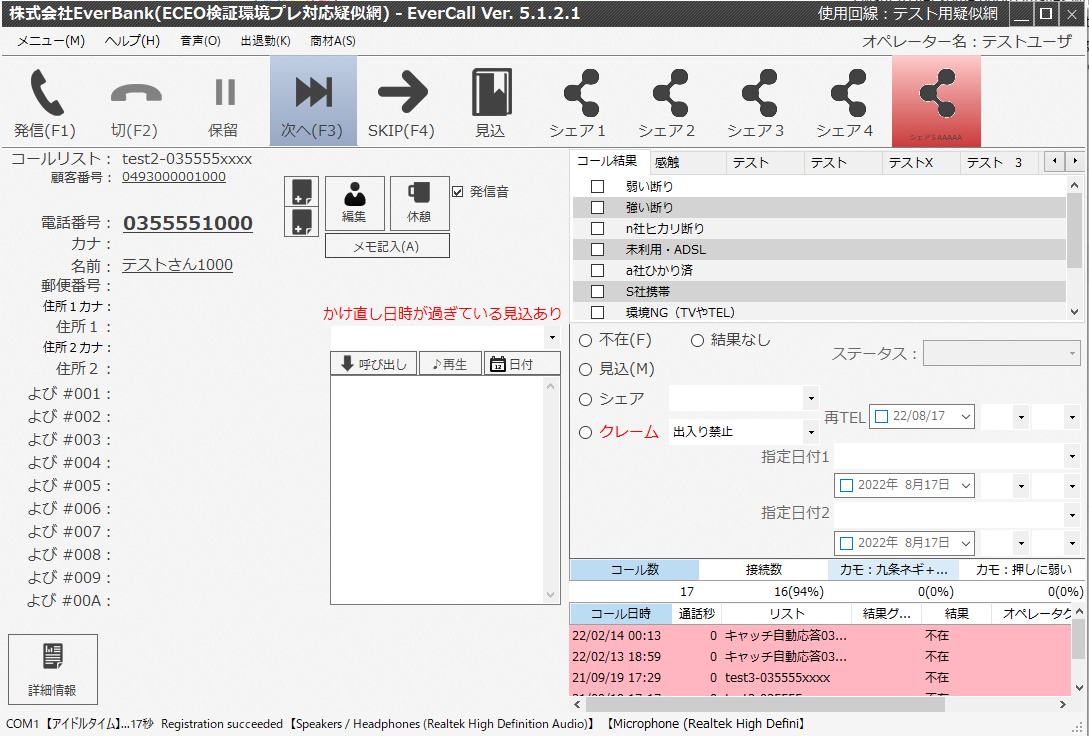Open 詳細情報 document button
1089x736 pixels.
point(53,669)
